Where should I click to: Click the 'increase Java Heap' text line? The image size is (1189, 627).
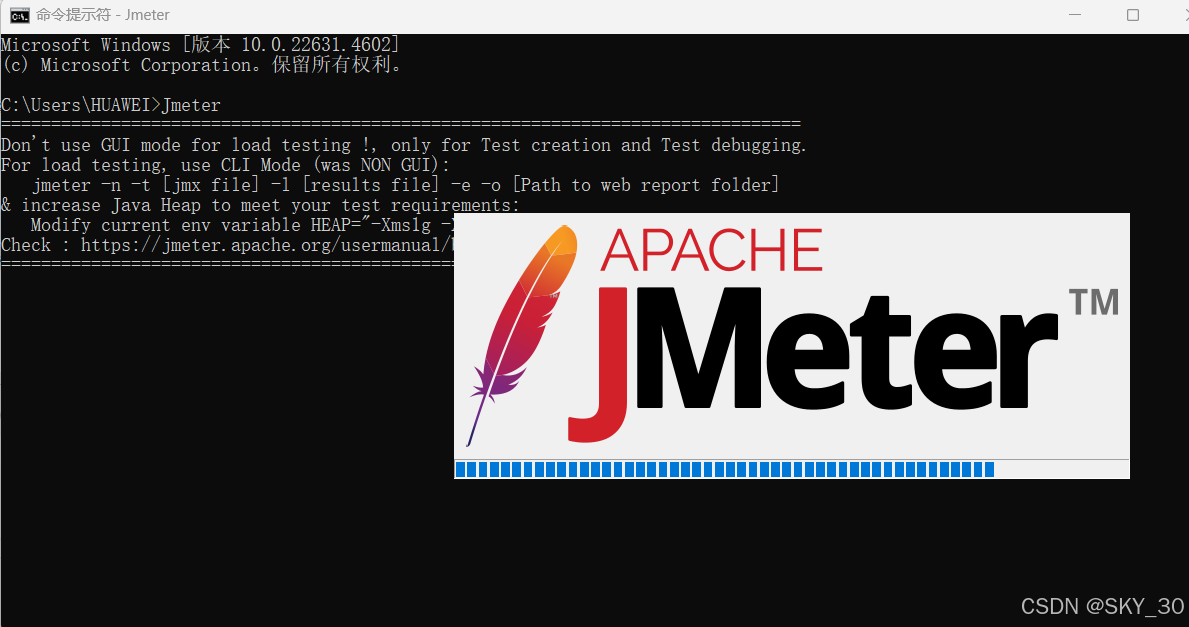click(261, 205)
